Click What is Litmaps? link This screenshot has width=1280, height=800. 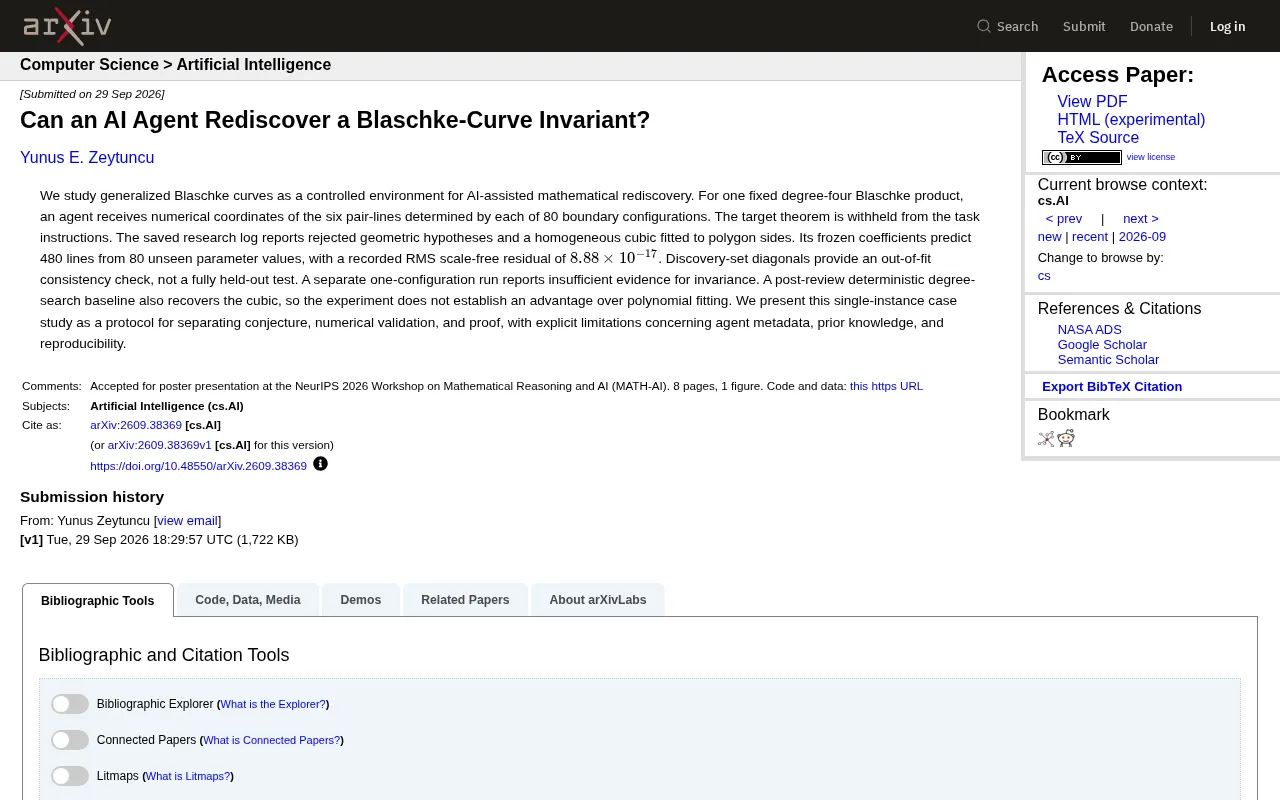188,776
